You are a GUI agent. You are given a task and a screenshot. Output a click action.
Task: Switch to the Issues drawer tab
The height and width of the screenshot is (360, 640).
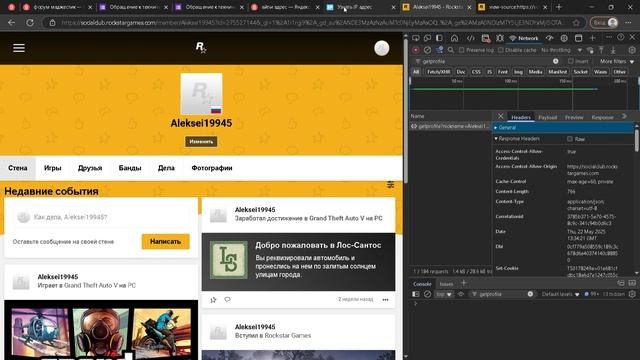[446, 284]
